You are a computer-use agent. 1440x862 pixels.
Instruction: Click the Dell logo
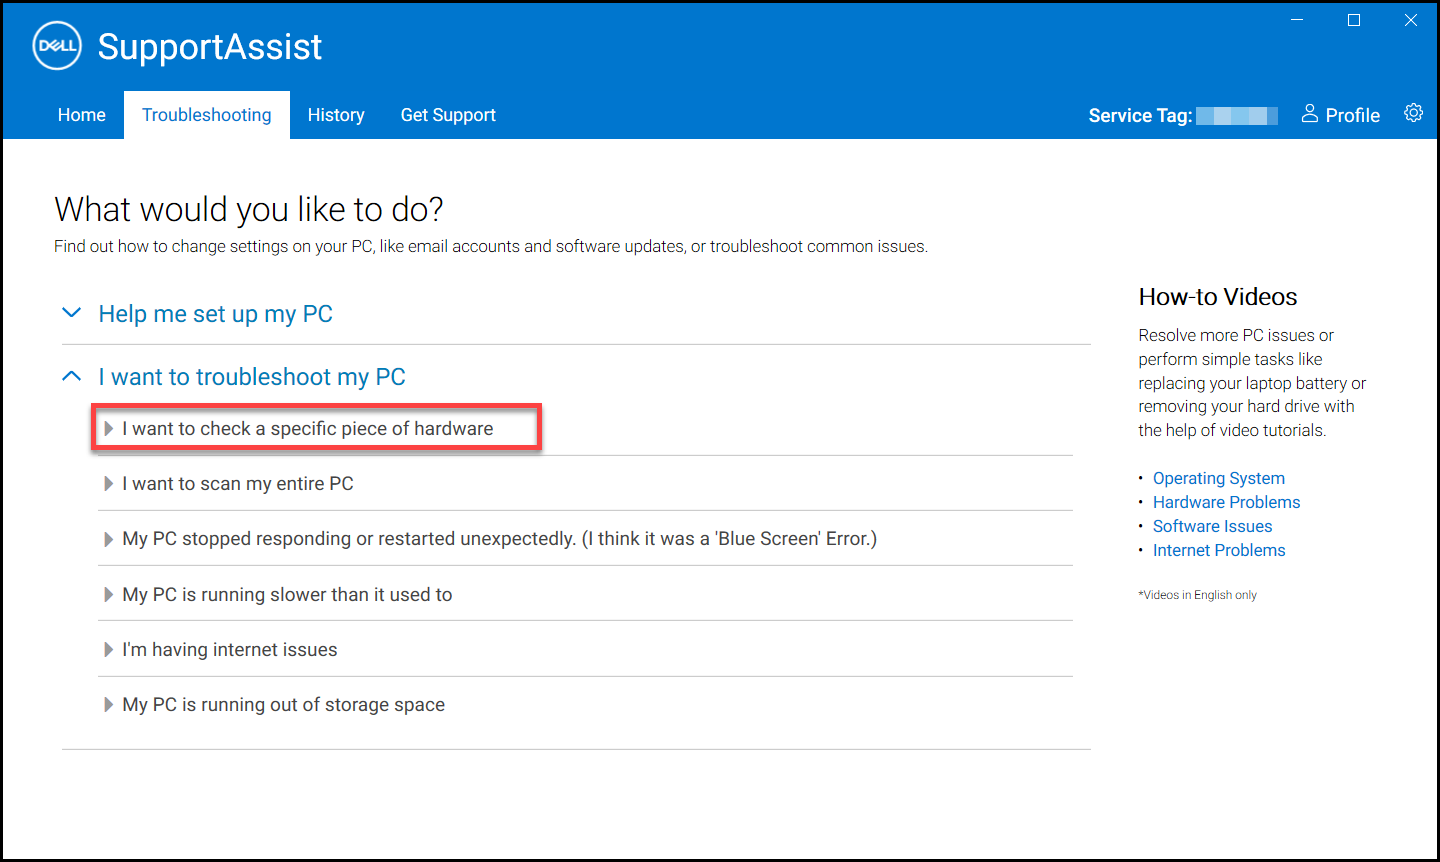point(57,45)
